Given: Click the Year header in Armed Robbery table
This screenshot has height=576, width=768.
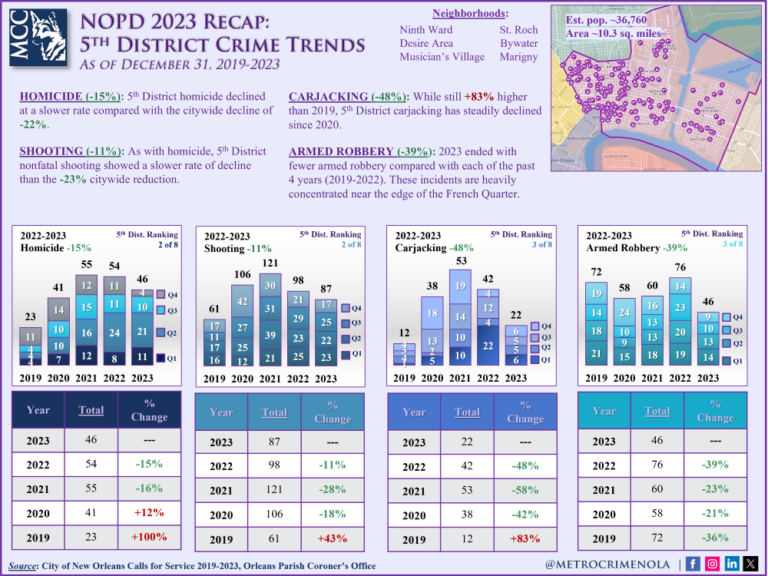Looking at the screenshot, I should click(x=604, y=411).
